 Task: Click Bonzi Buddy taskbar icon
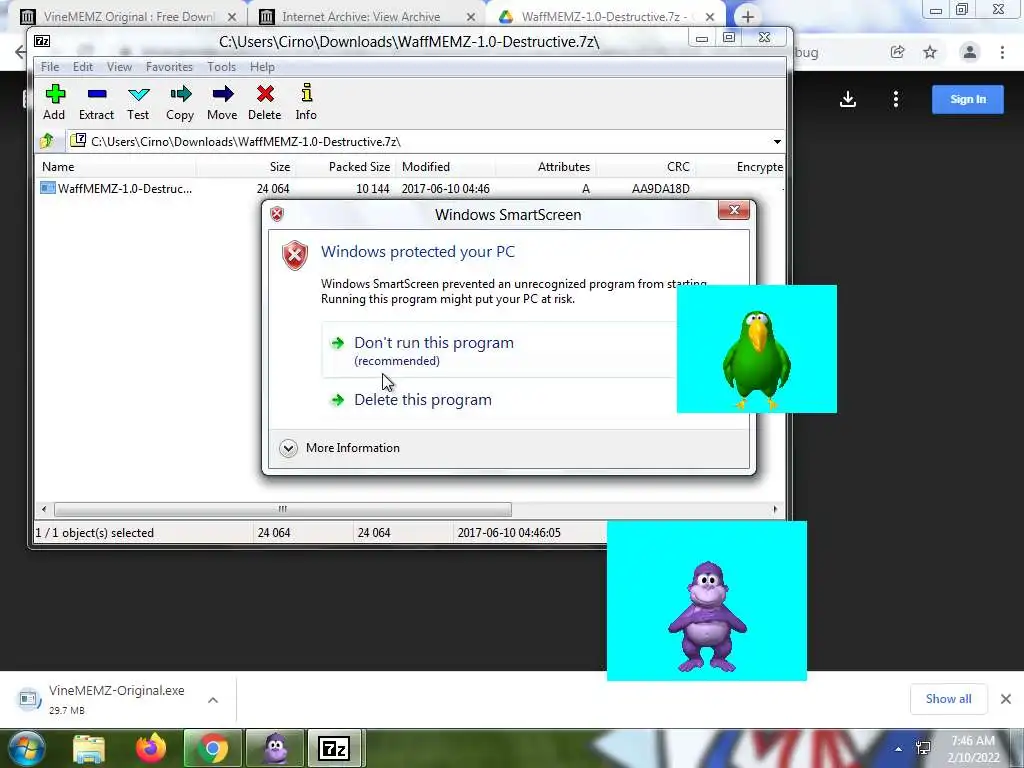(x=275, y=748)
